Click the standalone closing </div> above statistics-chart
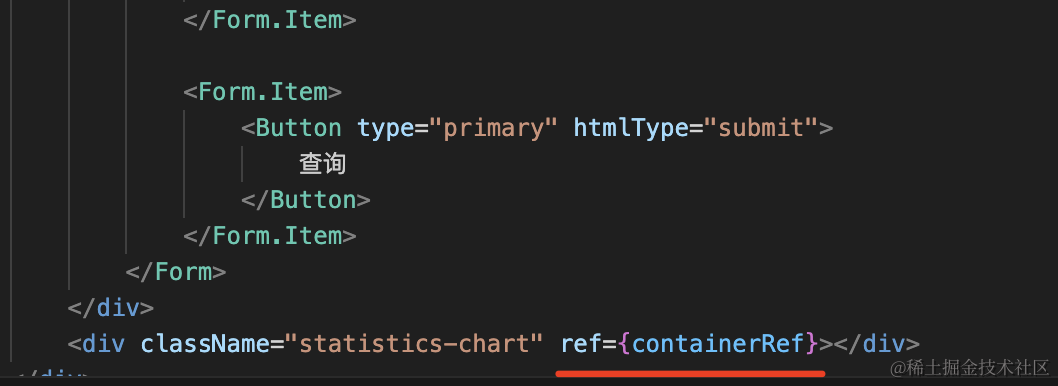The width and height of the screenshot is (1058, 386). coord(111,308)
